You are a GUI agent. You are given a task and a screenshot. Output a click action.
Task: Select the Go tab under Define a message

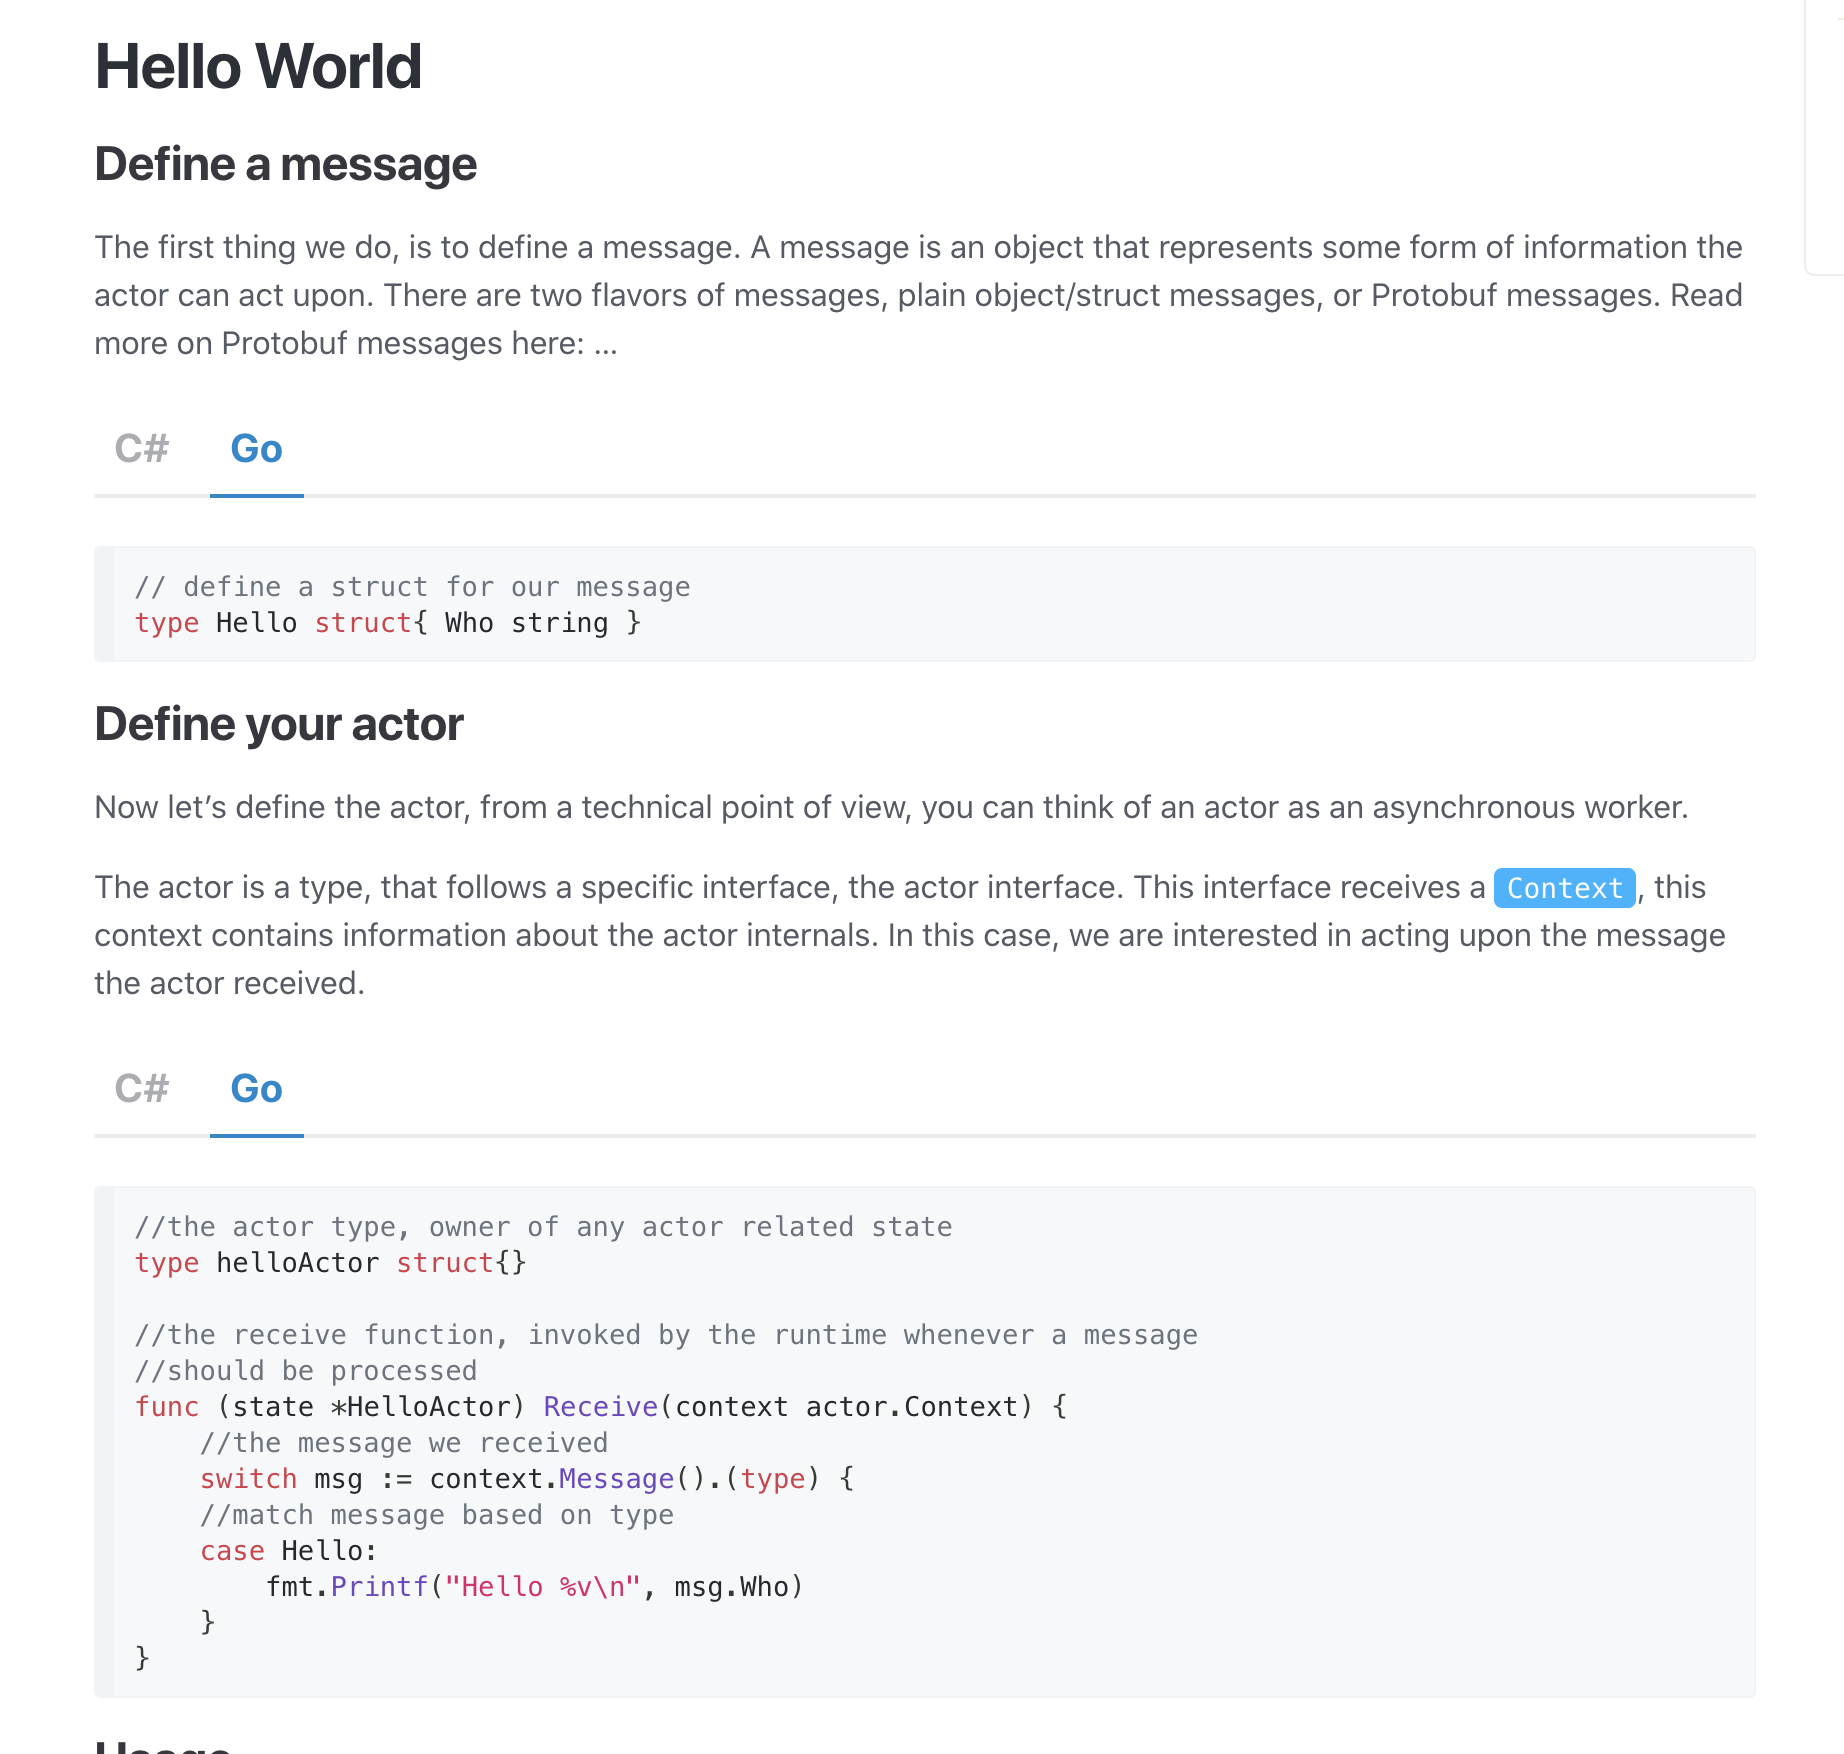(x=256, y=449)
